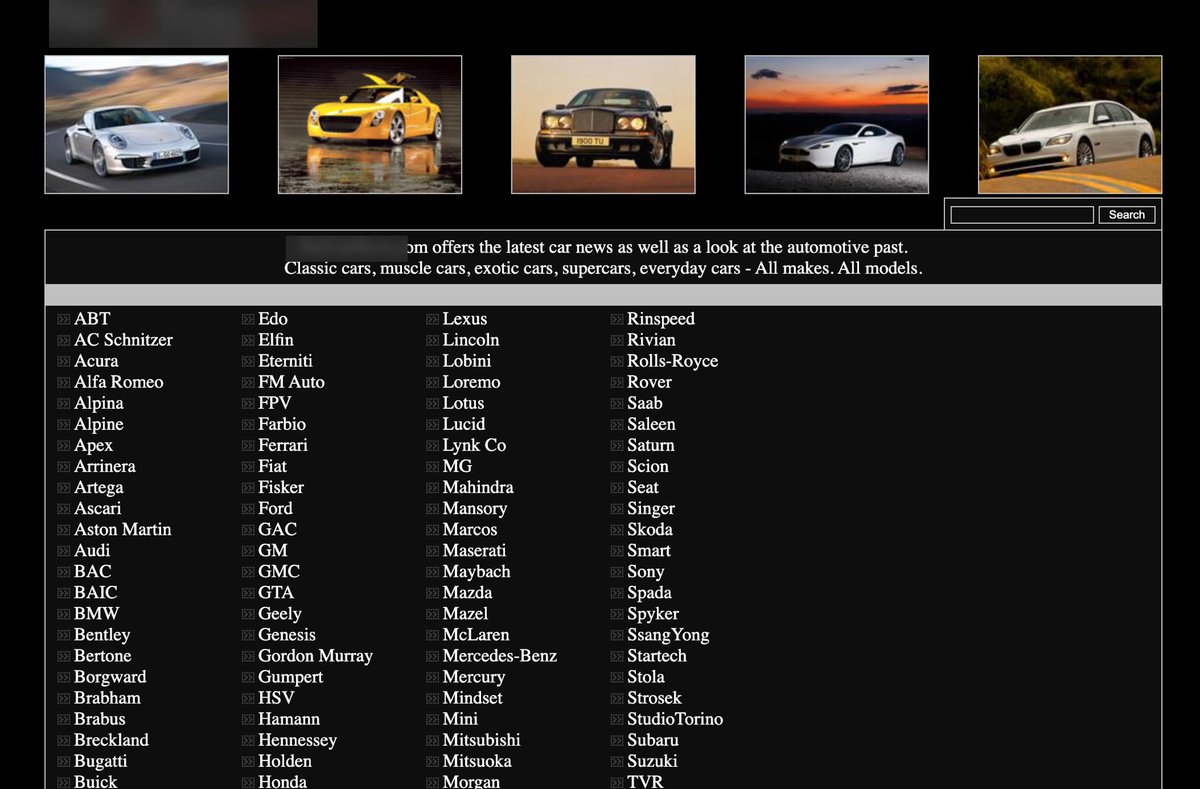Image resolution: width=1200 pixels, height=789 pixels.
Task: Select the McLaren link
Action: click(476, 634)
